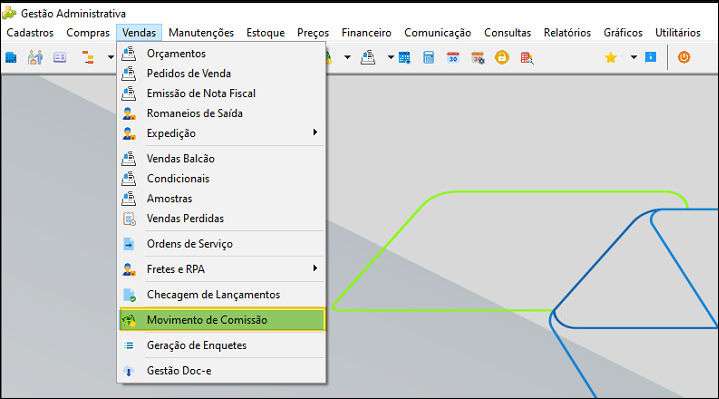Select Amostras menu entry
Viewport: 719px width, 399px height.
222,199
